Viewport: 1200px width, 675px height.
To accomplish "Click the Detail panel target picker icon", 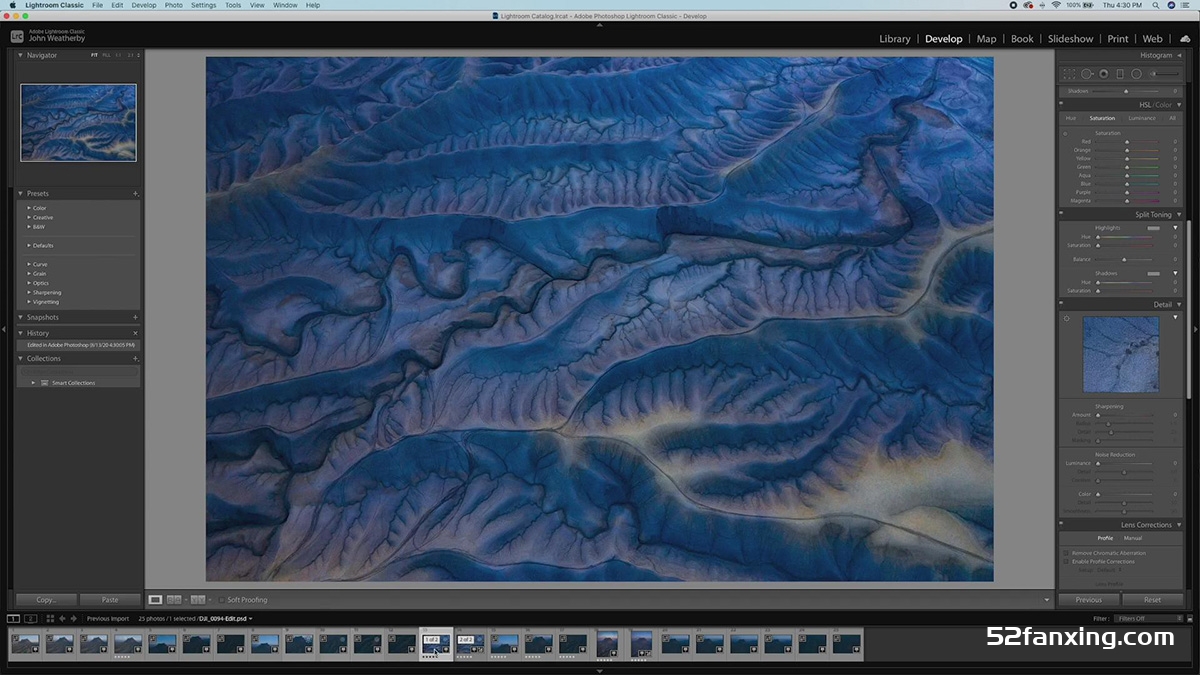I will tap(1066, 318).
